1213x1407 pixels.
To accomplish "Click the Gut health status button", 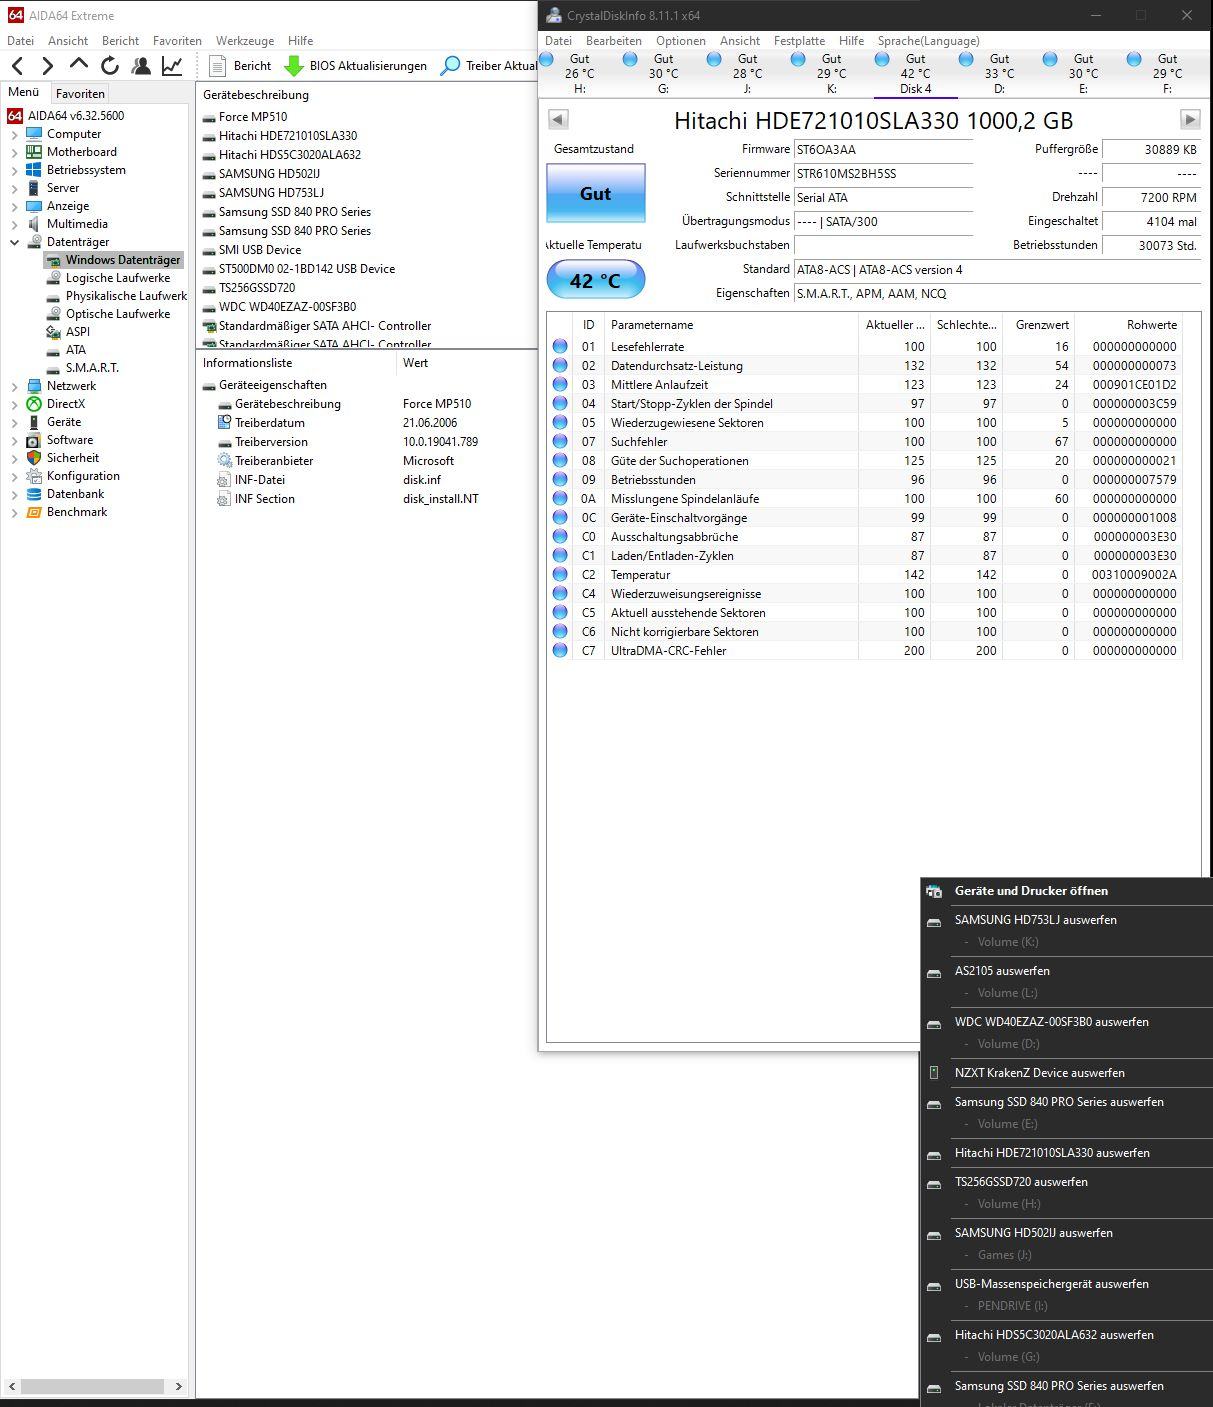I will click(596, 193).
